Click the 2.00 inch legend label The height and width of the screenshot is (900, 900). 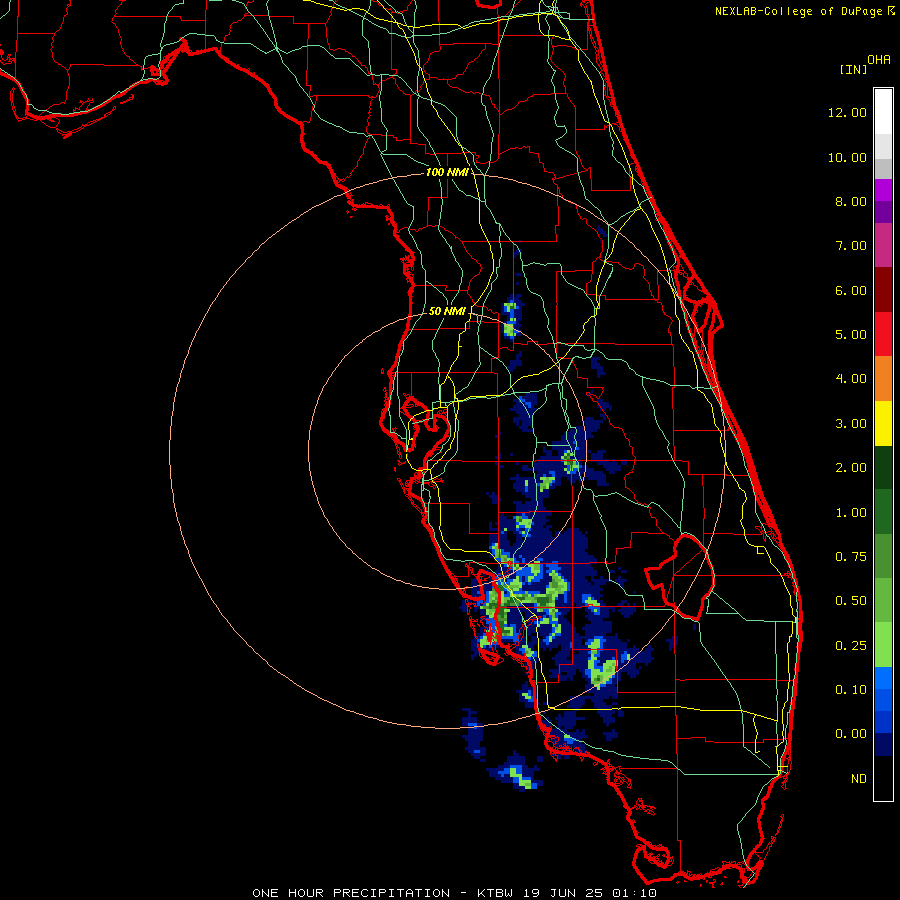point(850,468)
